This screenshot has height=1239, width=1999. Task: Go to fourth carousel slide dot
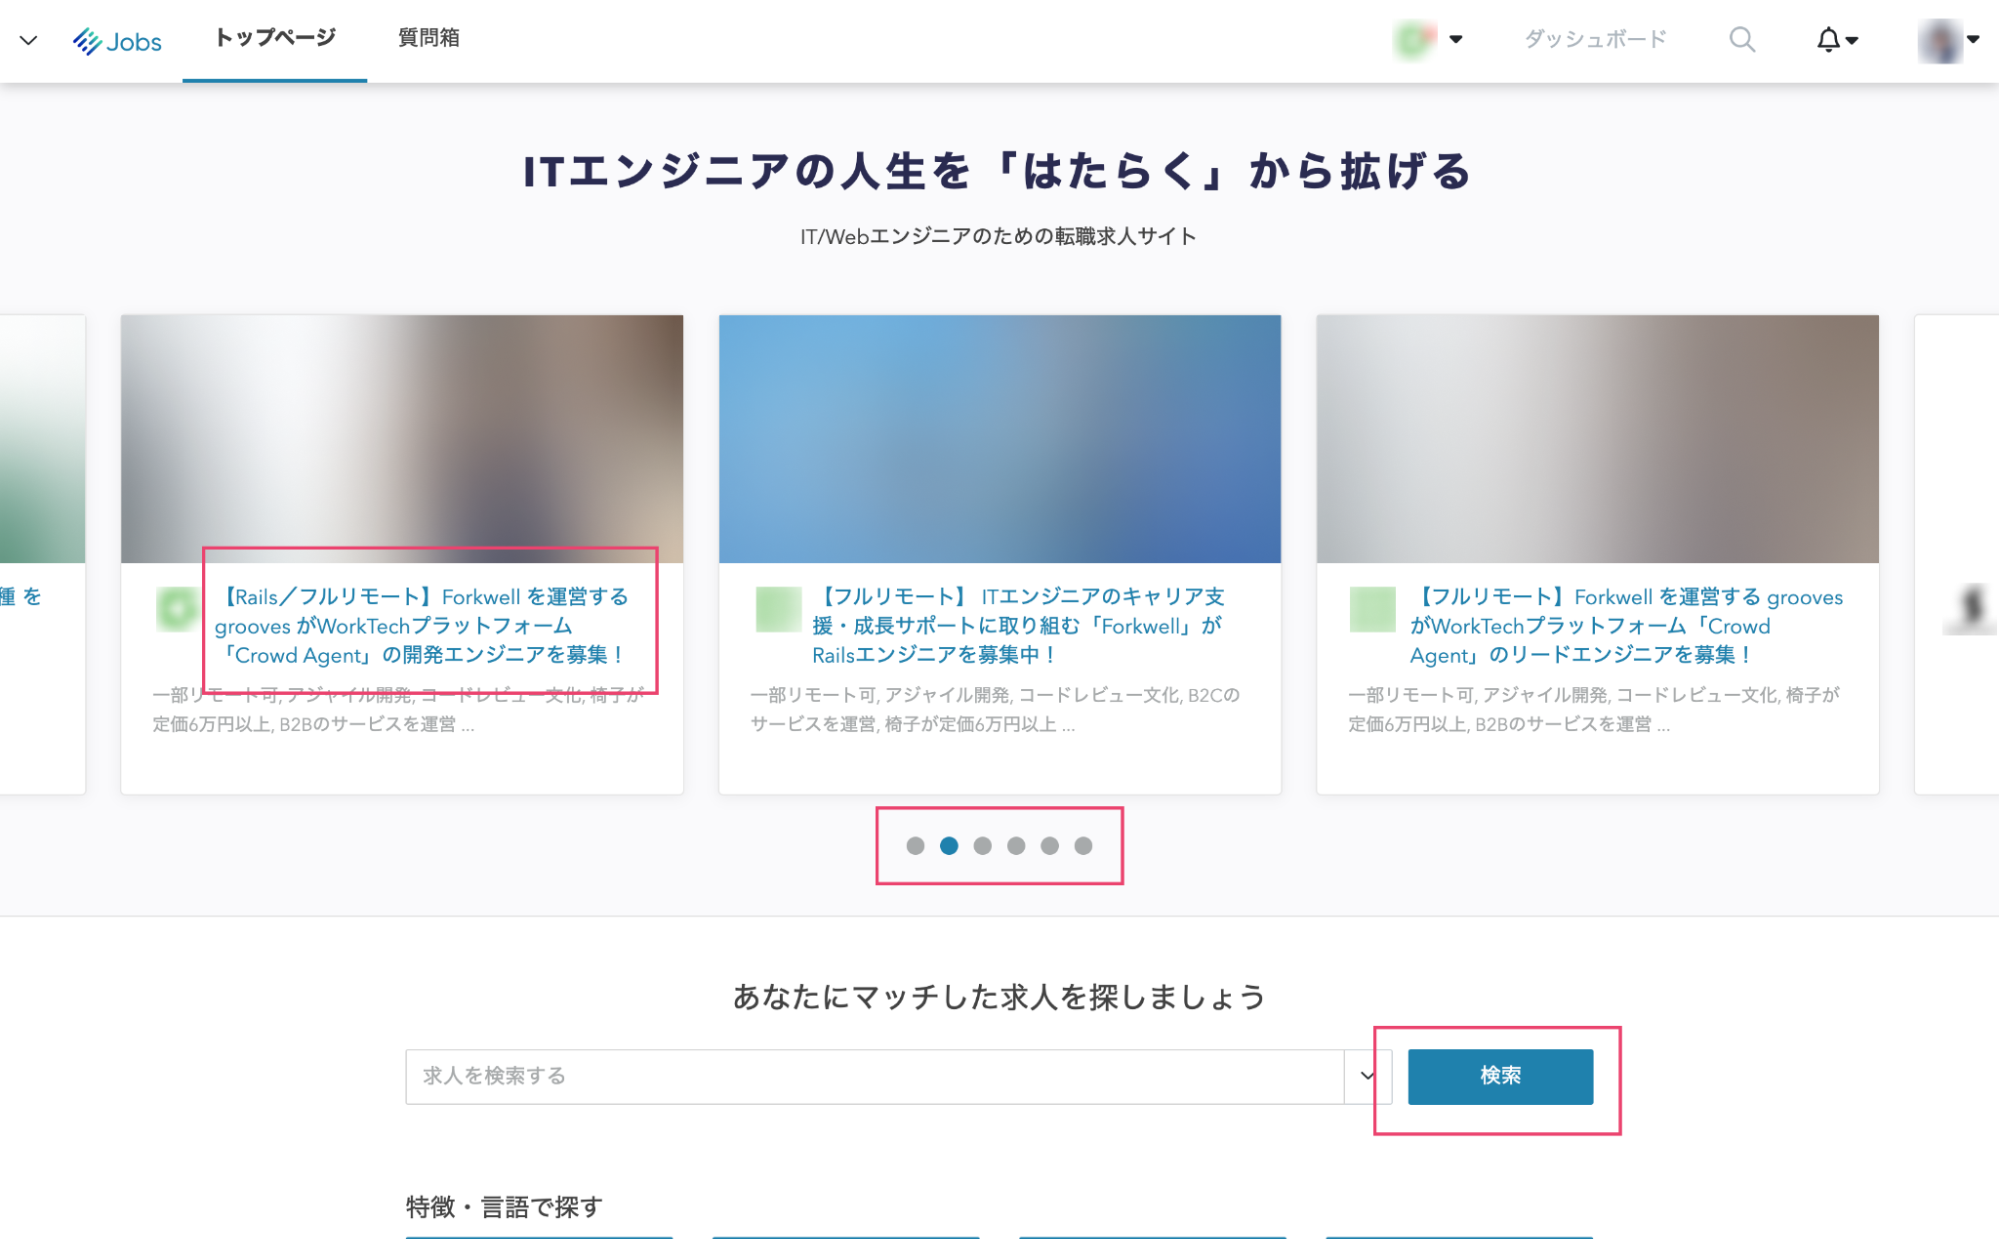[x=1016, y=846]
